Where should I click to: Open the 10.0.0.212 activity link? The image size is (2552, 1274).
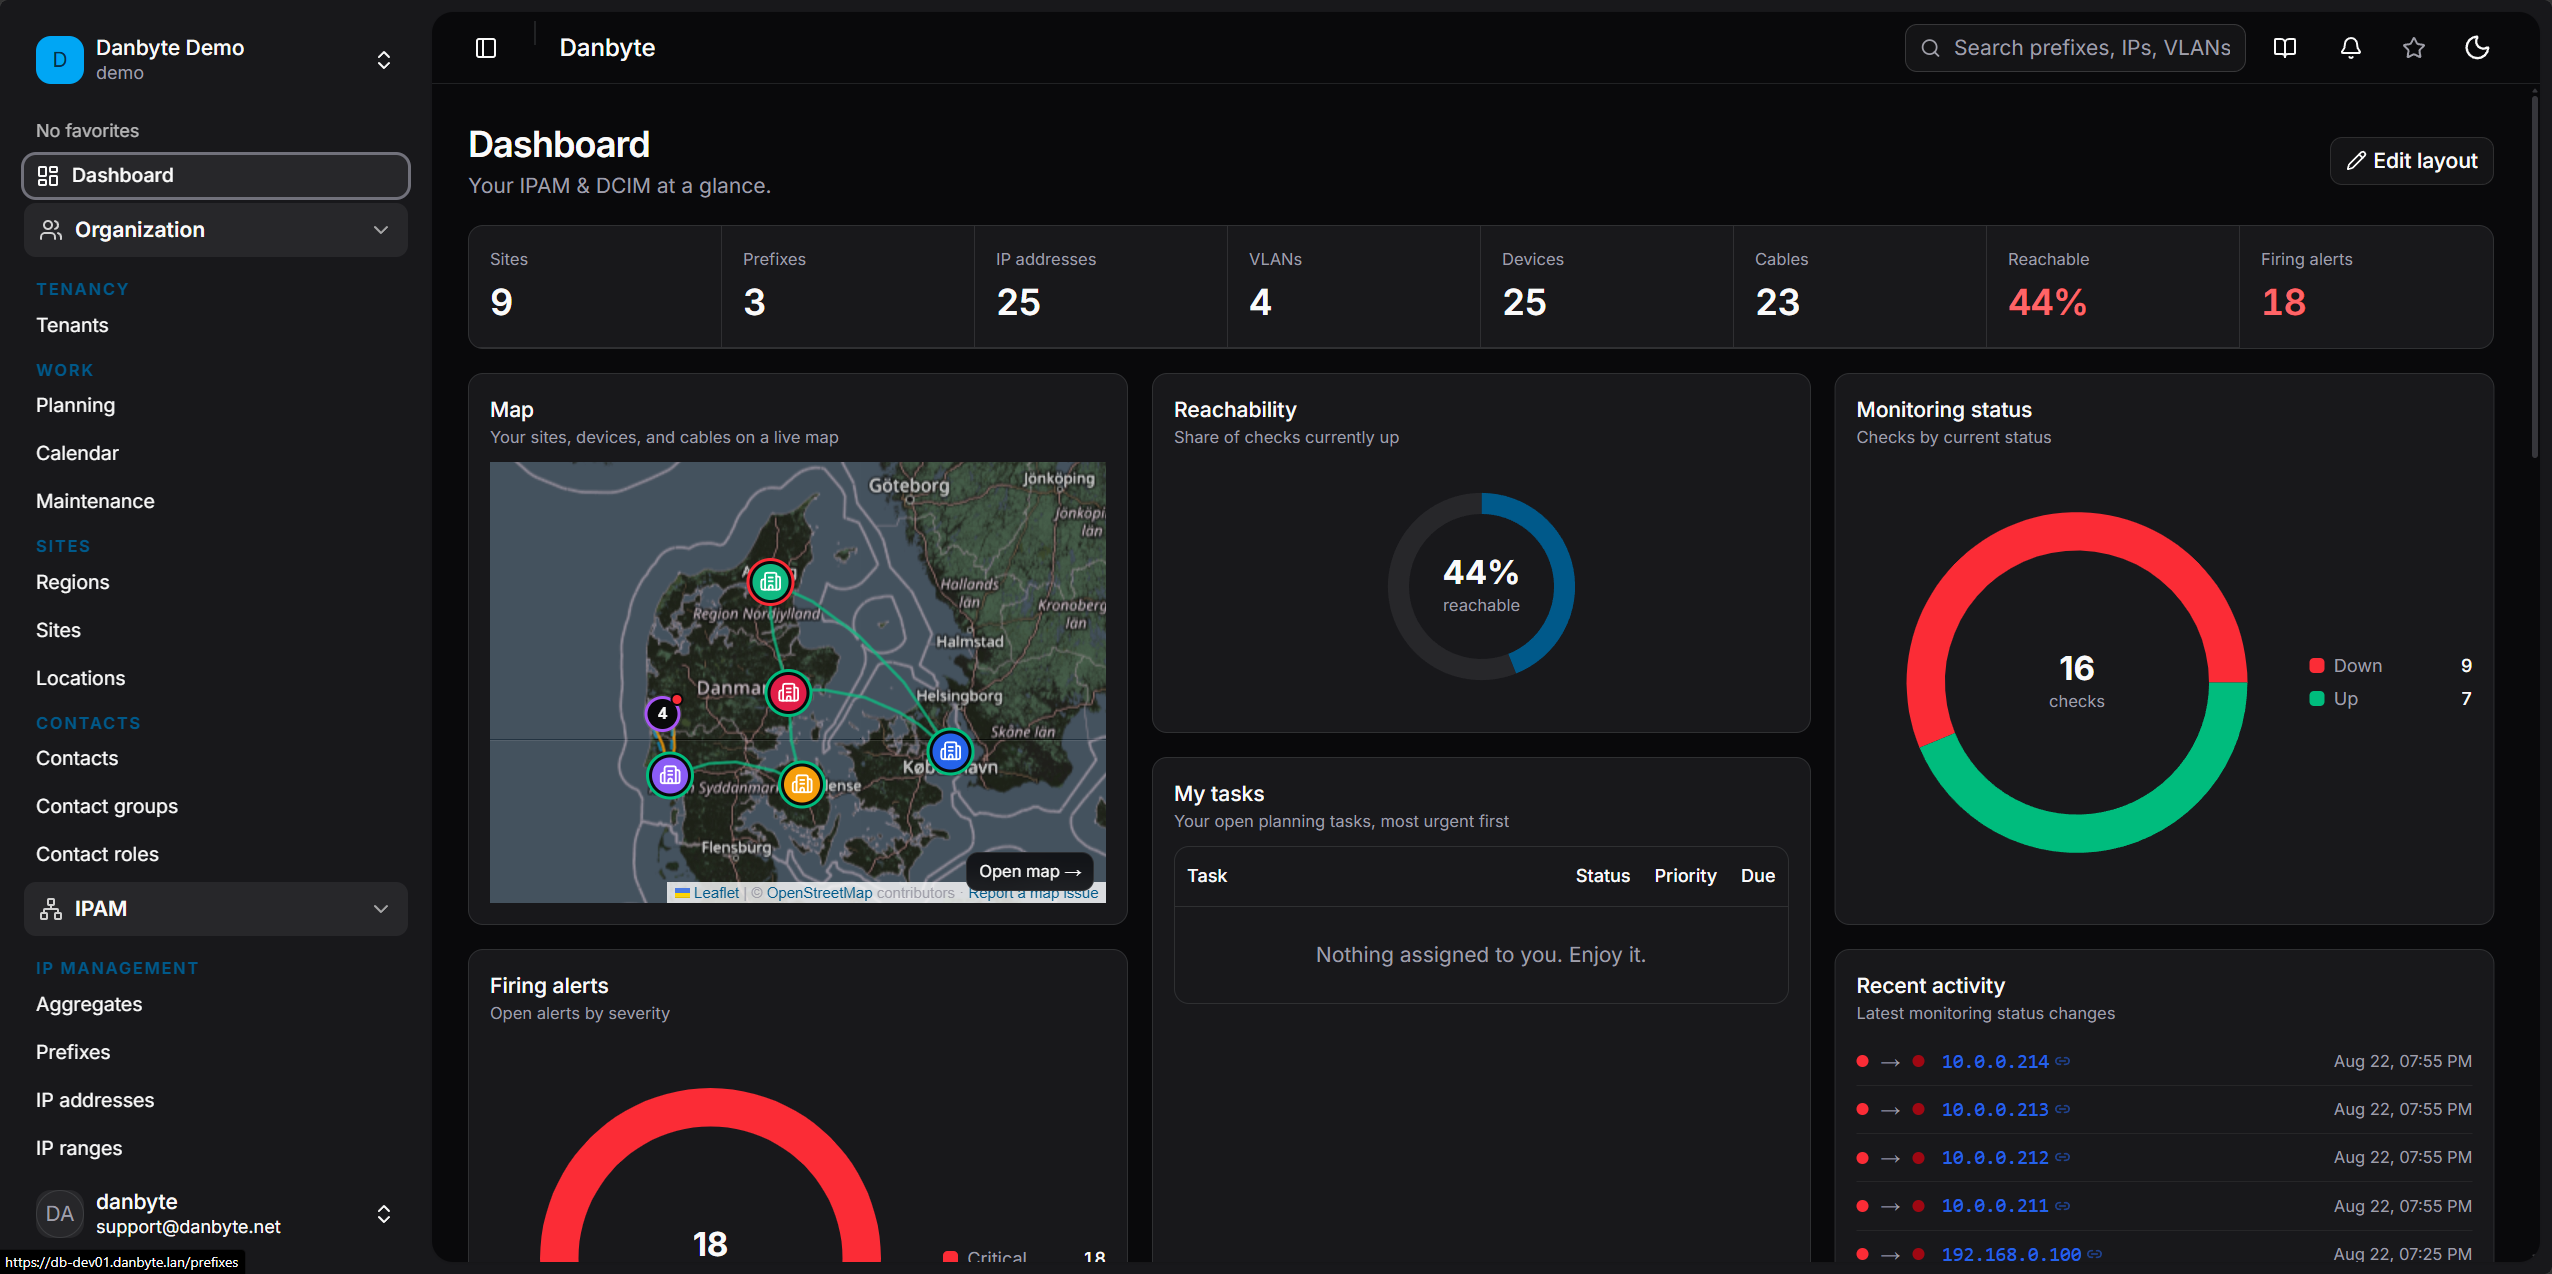[1995, 1157]
